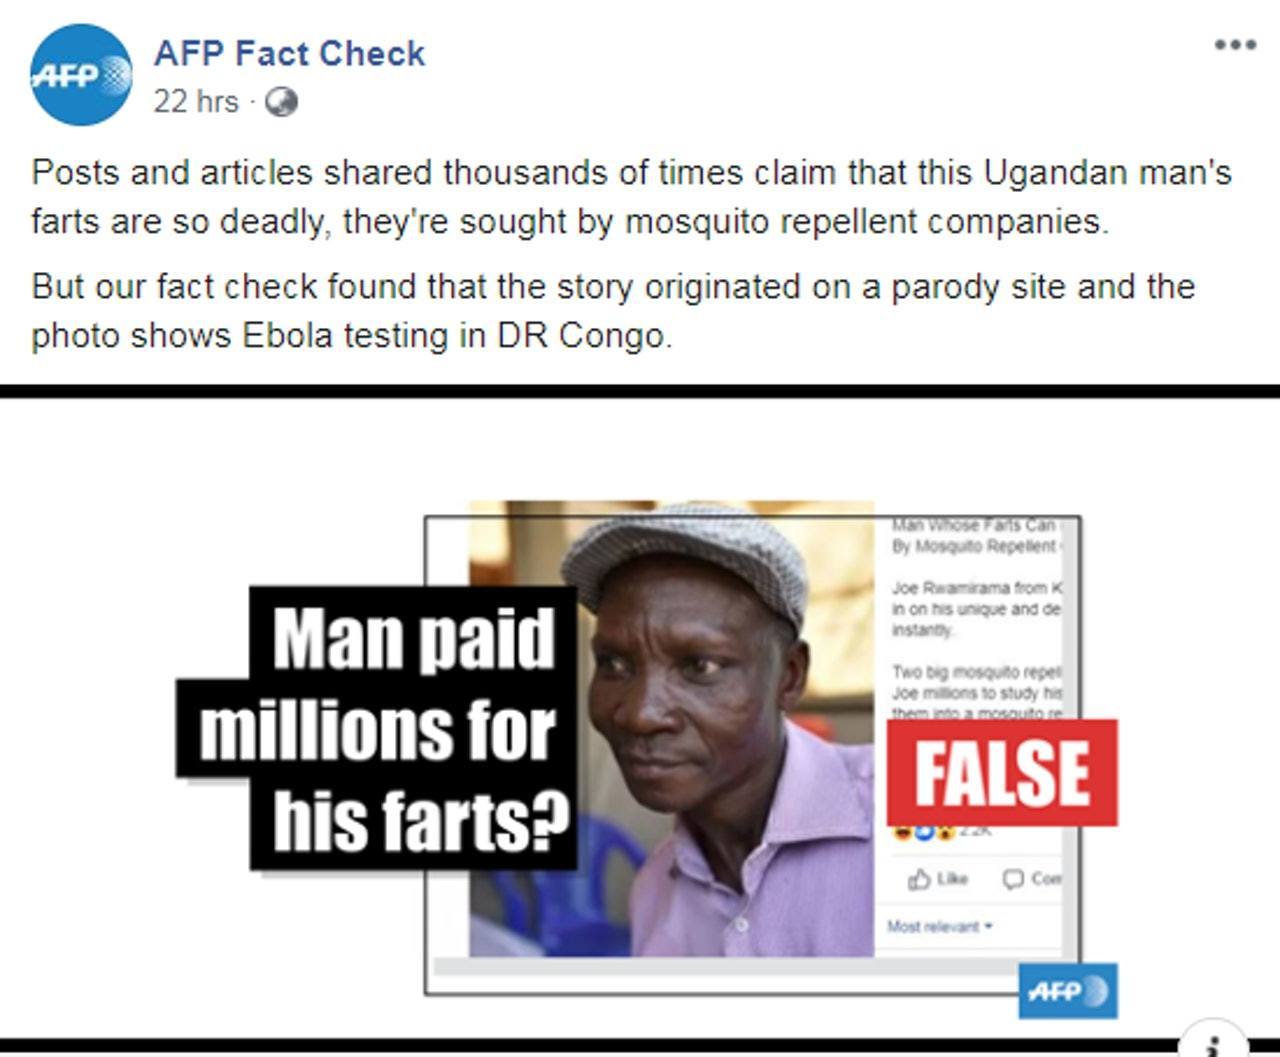
Task: Click the Comment speech bubble icon
Action: click(x=1013, y=879)
